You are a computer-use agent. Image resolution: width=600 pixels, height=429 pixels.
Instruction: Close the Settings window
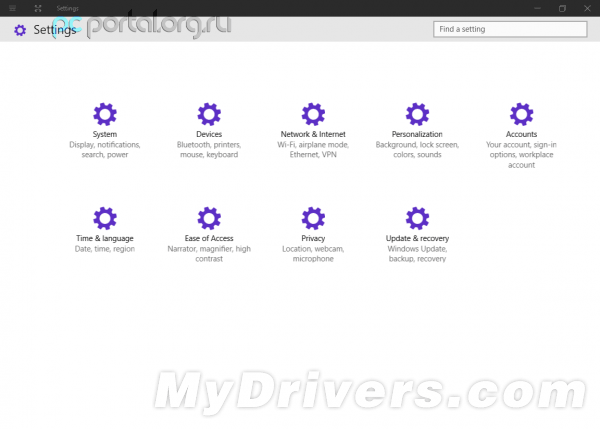587,8
